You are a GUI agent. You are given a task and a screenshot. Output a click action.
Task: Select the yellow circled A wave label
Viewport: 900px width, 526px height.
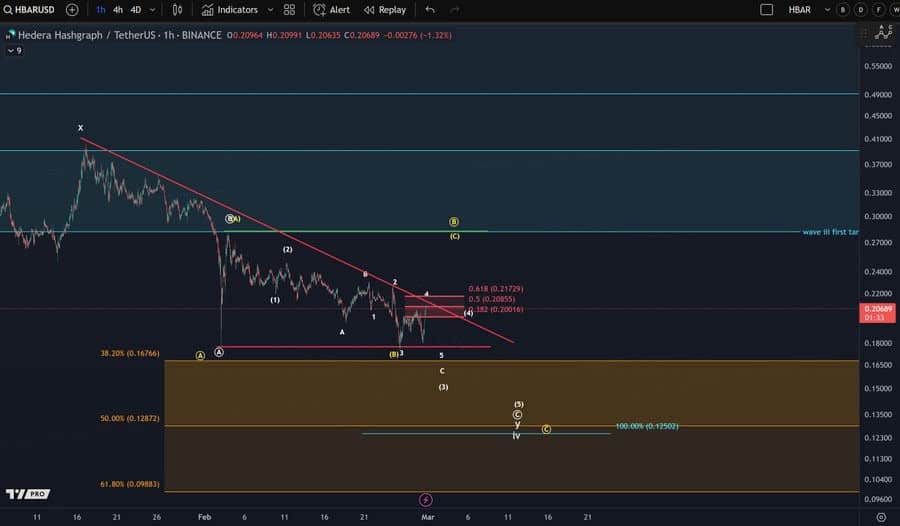coord(200,355)
